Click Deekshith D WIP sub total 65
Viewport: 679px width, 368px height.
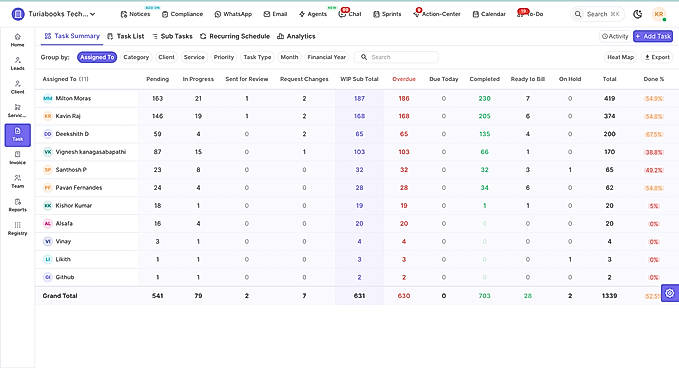(359, 134)
